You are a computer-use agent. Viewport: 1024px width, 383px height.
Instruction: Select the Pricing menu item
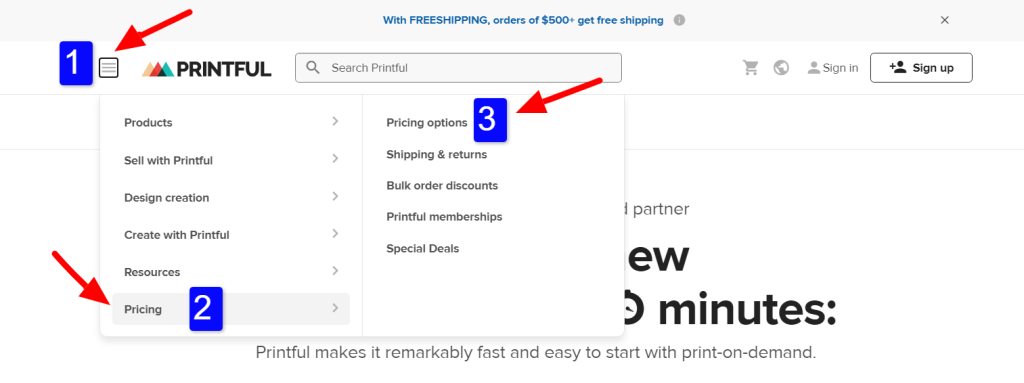coord(231,309)
